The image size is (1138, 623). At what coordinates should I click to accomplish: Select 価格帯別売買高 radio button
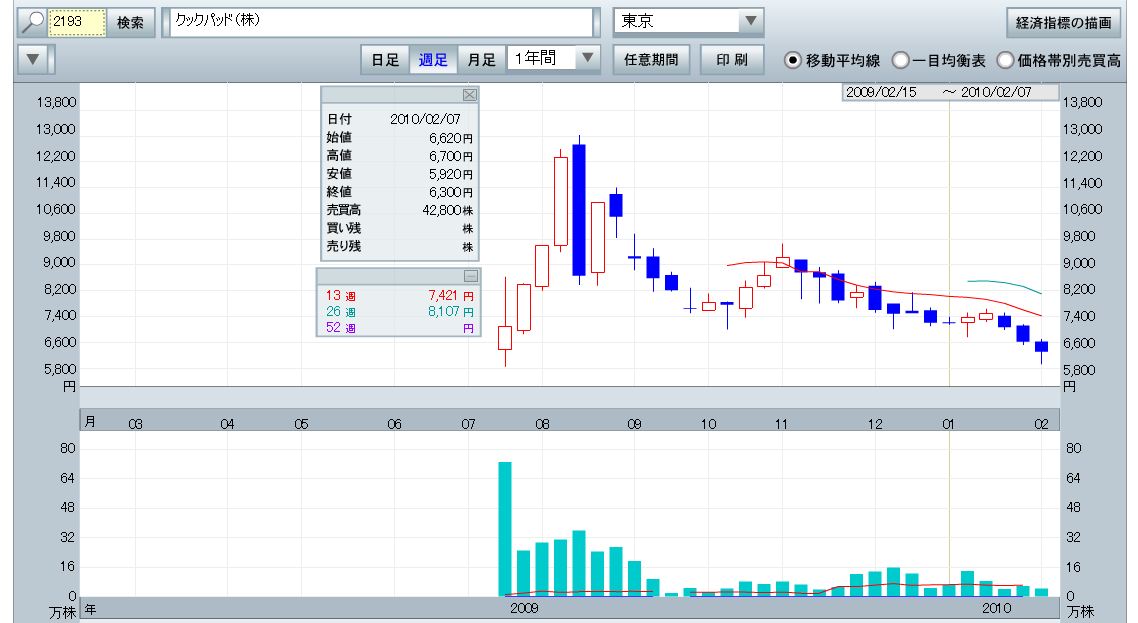point(1005,60)
